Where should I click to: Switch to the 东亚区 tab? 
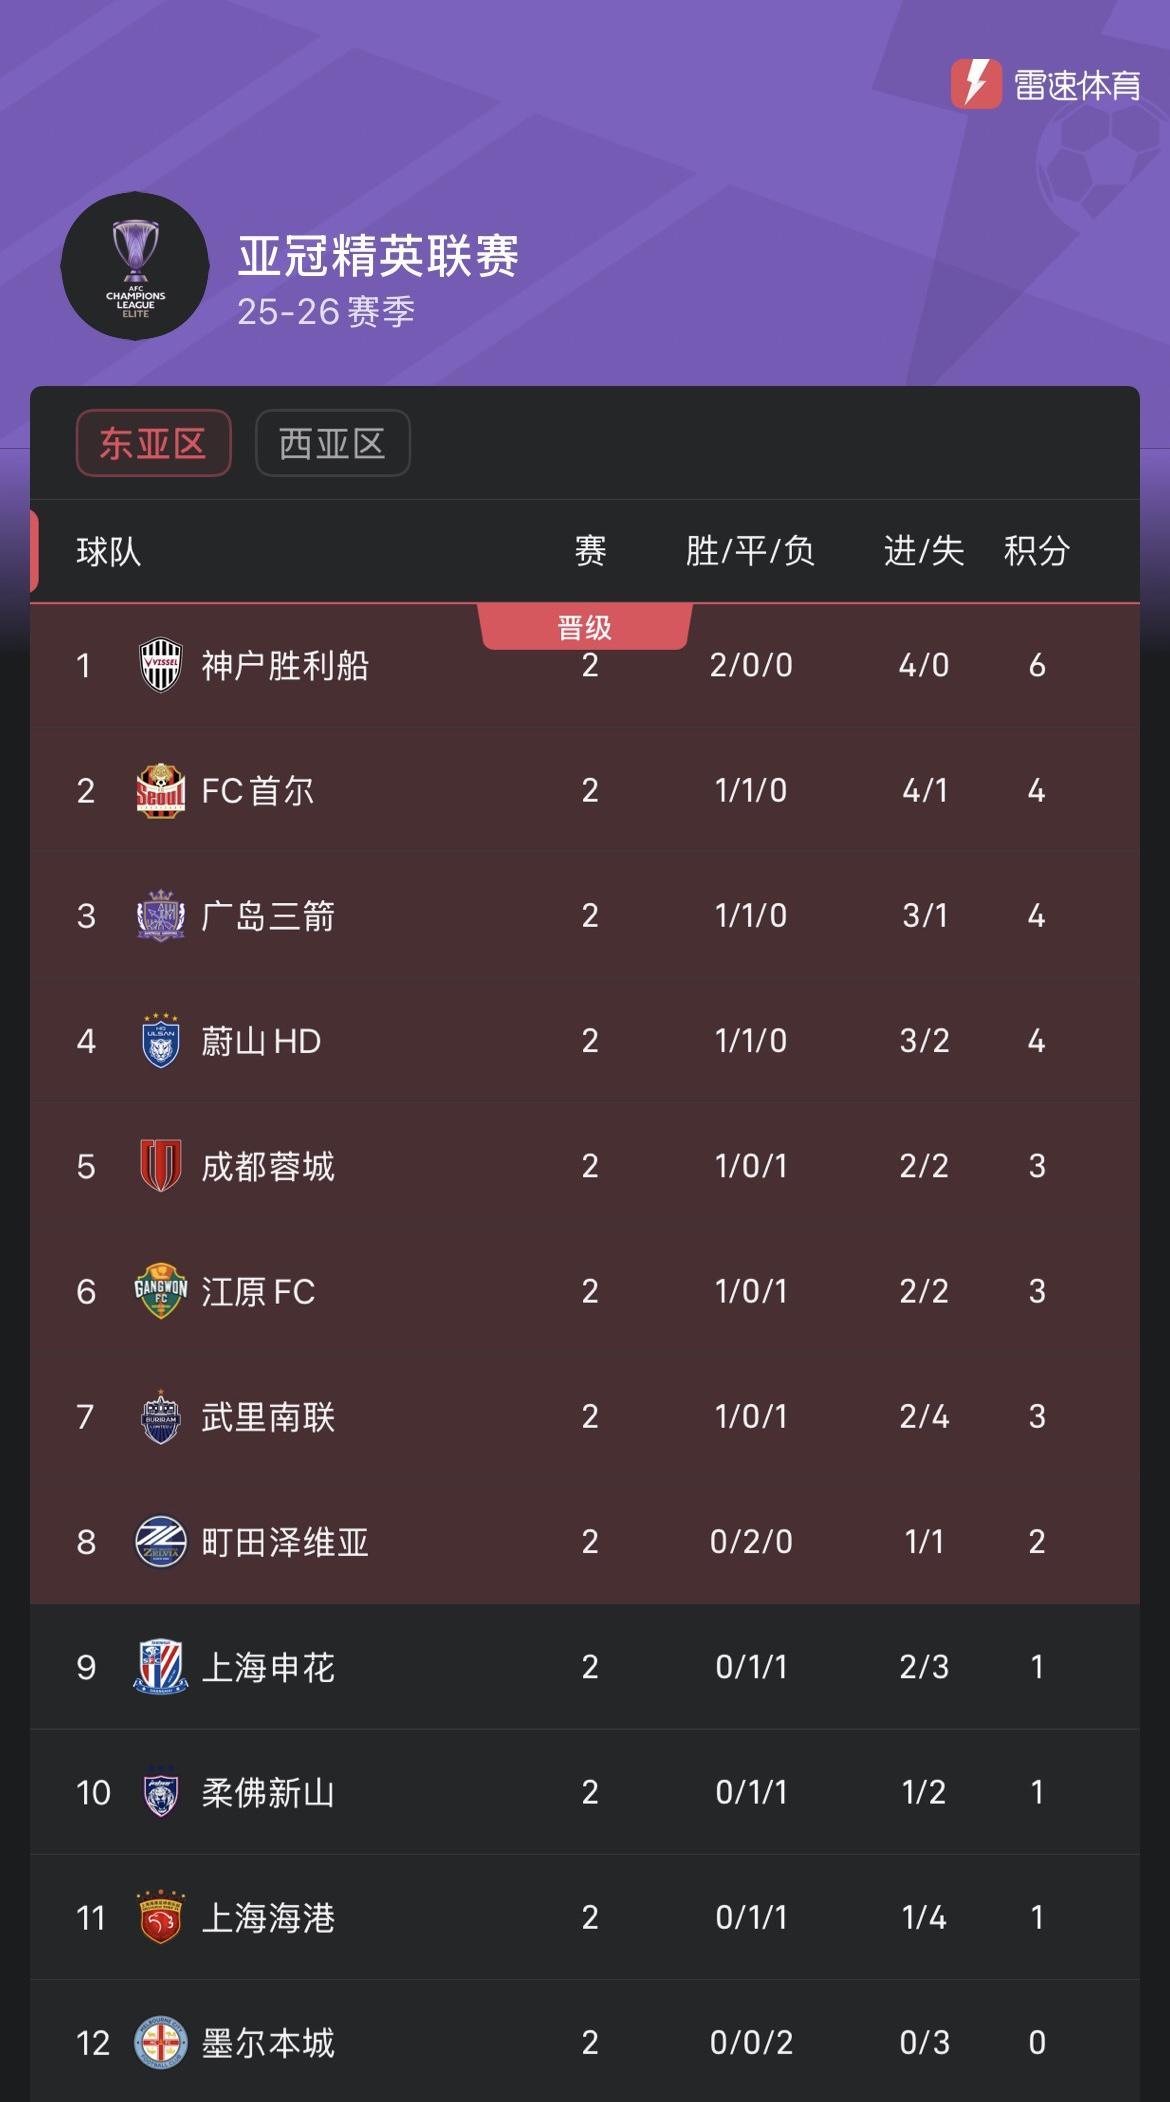click(153, 443)
